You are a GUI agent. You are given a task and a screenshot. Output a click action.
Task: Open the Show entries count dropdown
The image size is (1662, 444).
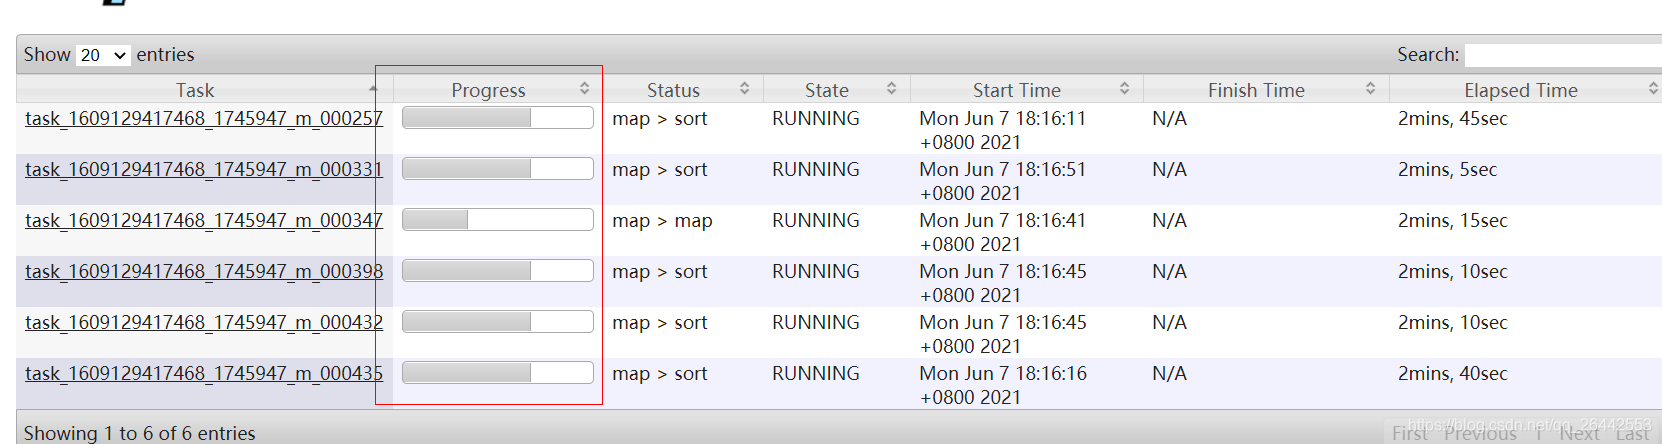(103, 55)
